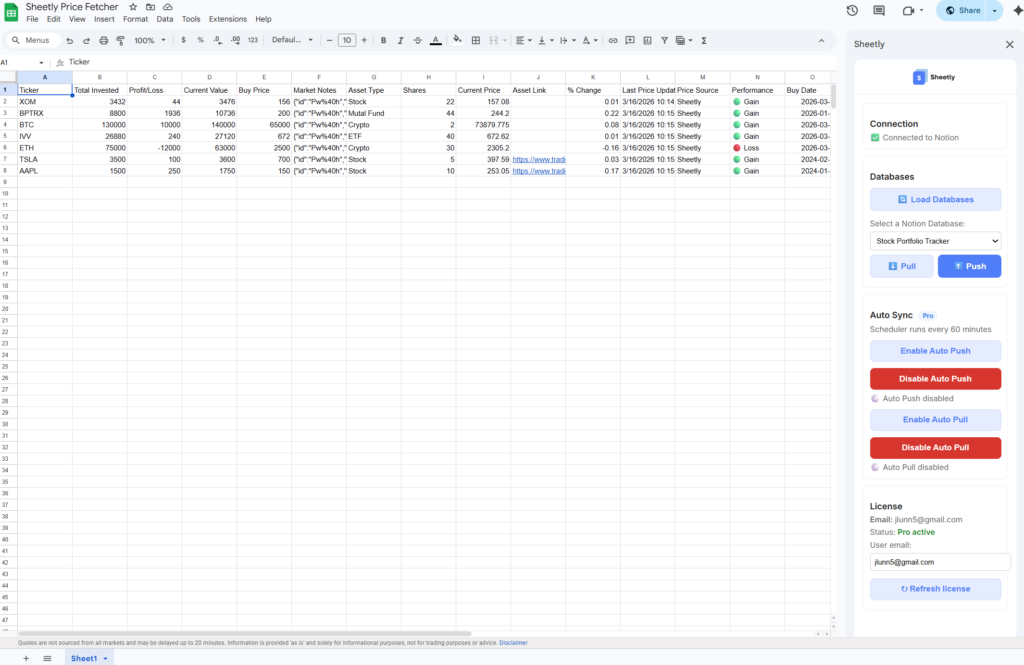Click Enable Auto Push
Viewport: 1024px width, 665px height.
point(935,351)
